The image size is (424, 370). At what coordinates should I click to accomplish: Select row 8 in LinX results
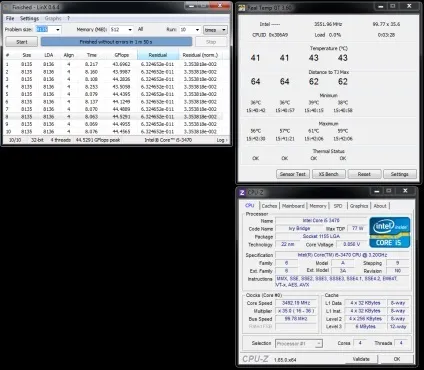[112, 117]
